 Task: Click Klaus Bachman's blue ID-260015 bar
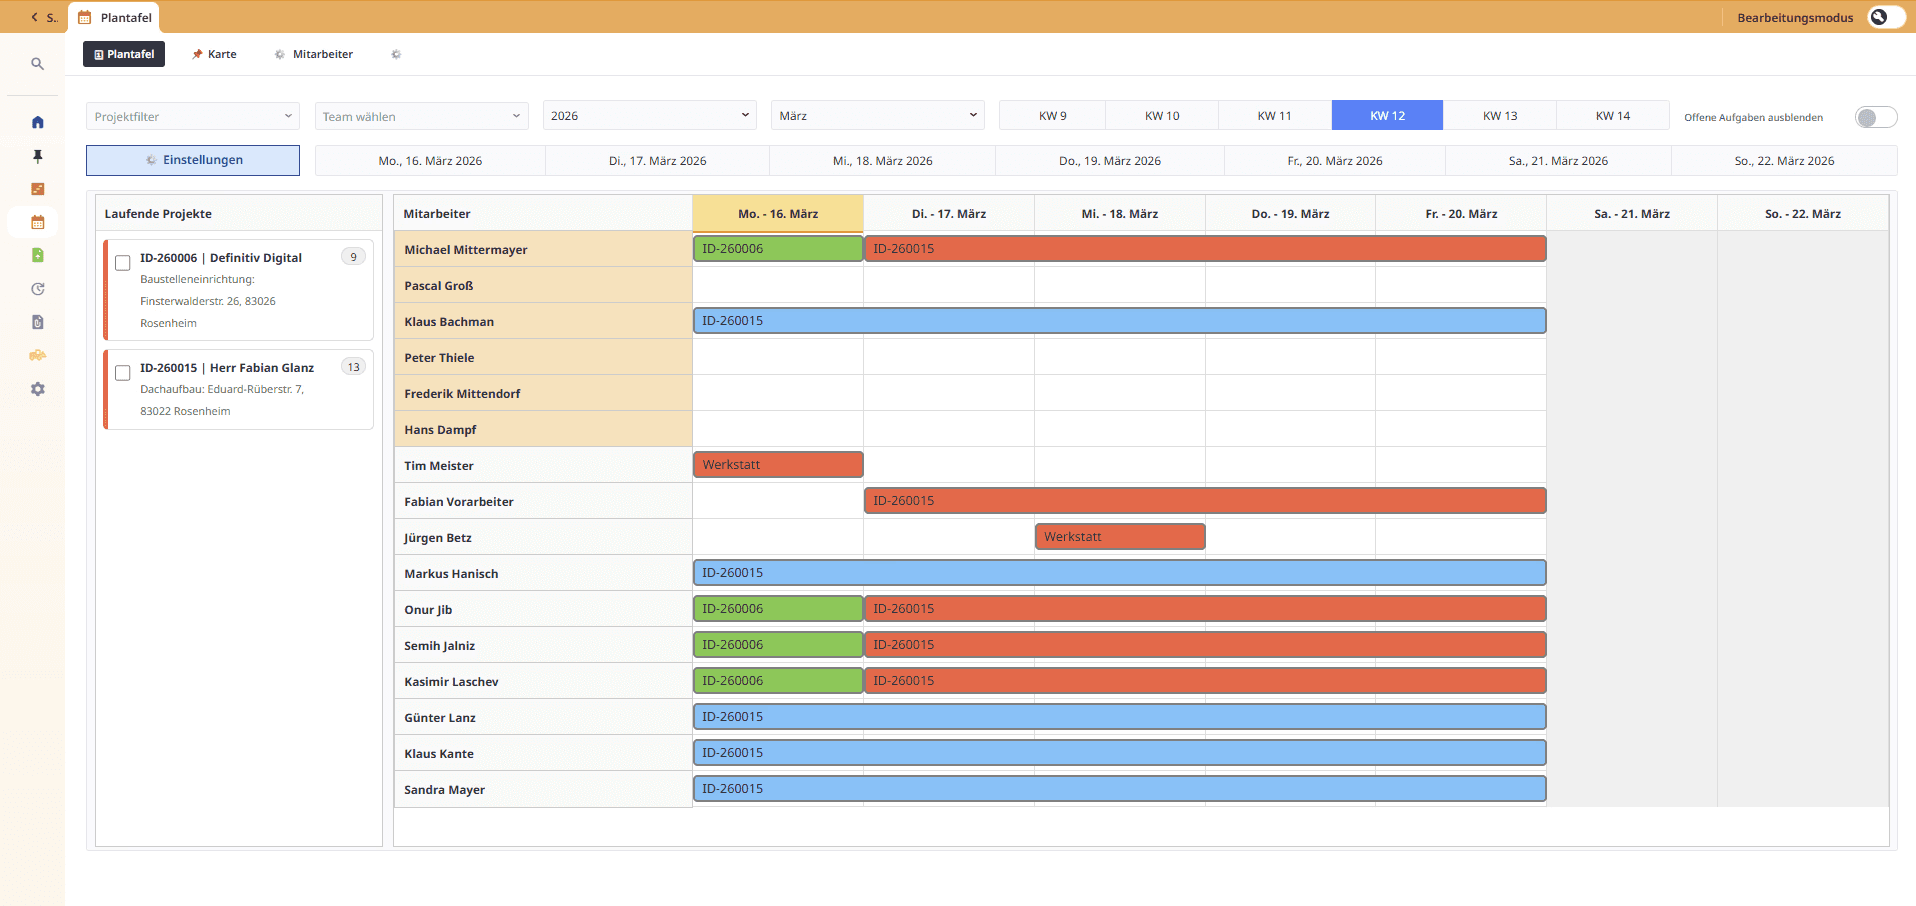(x=1120, y=320)
